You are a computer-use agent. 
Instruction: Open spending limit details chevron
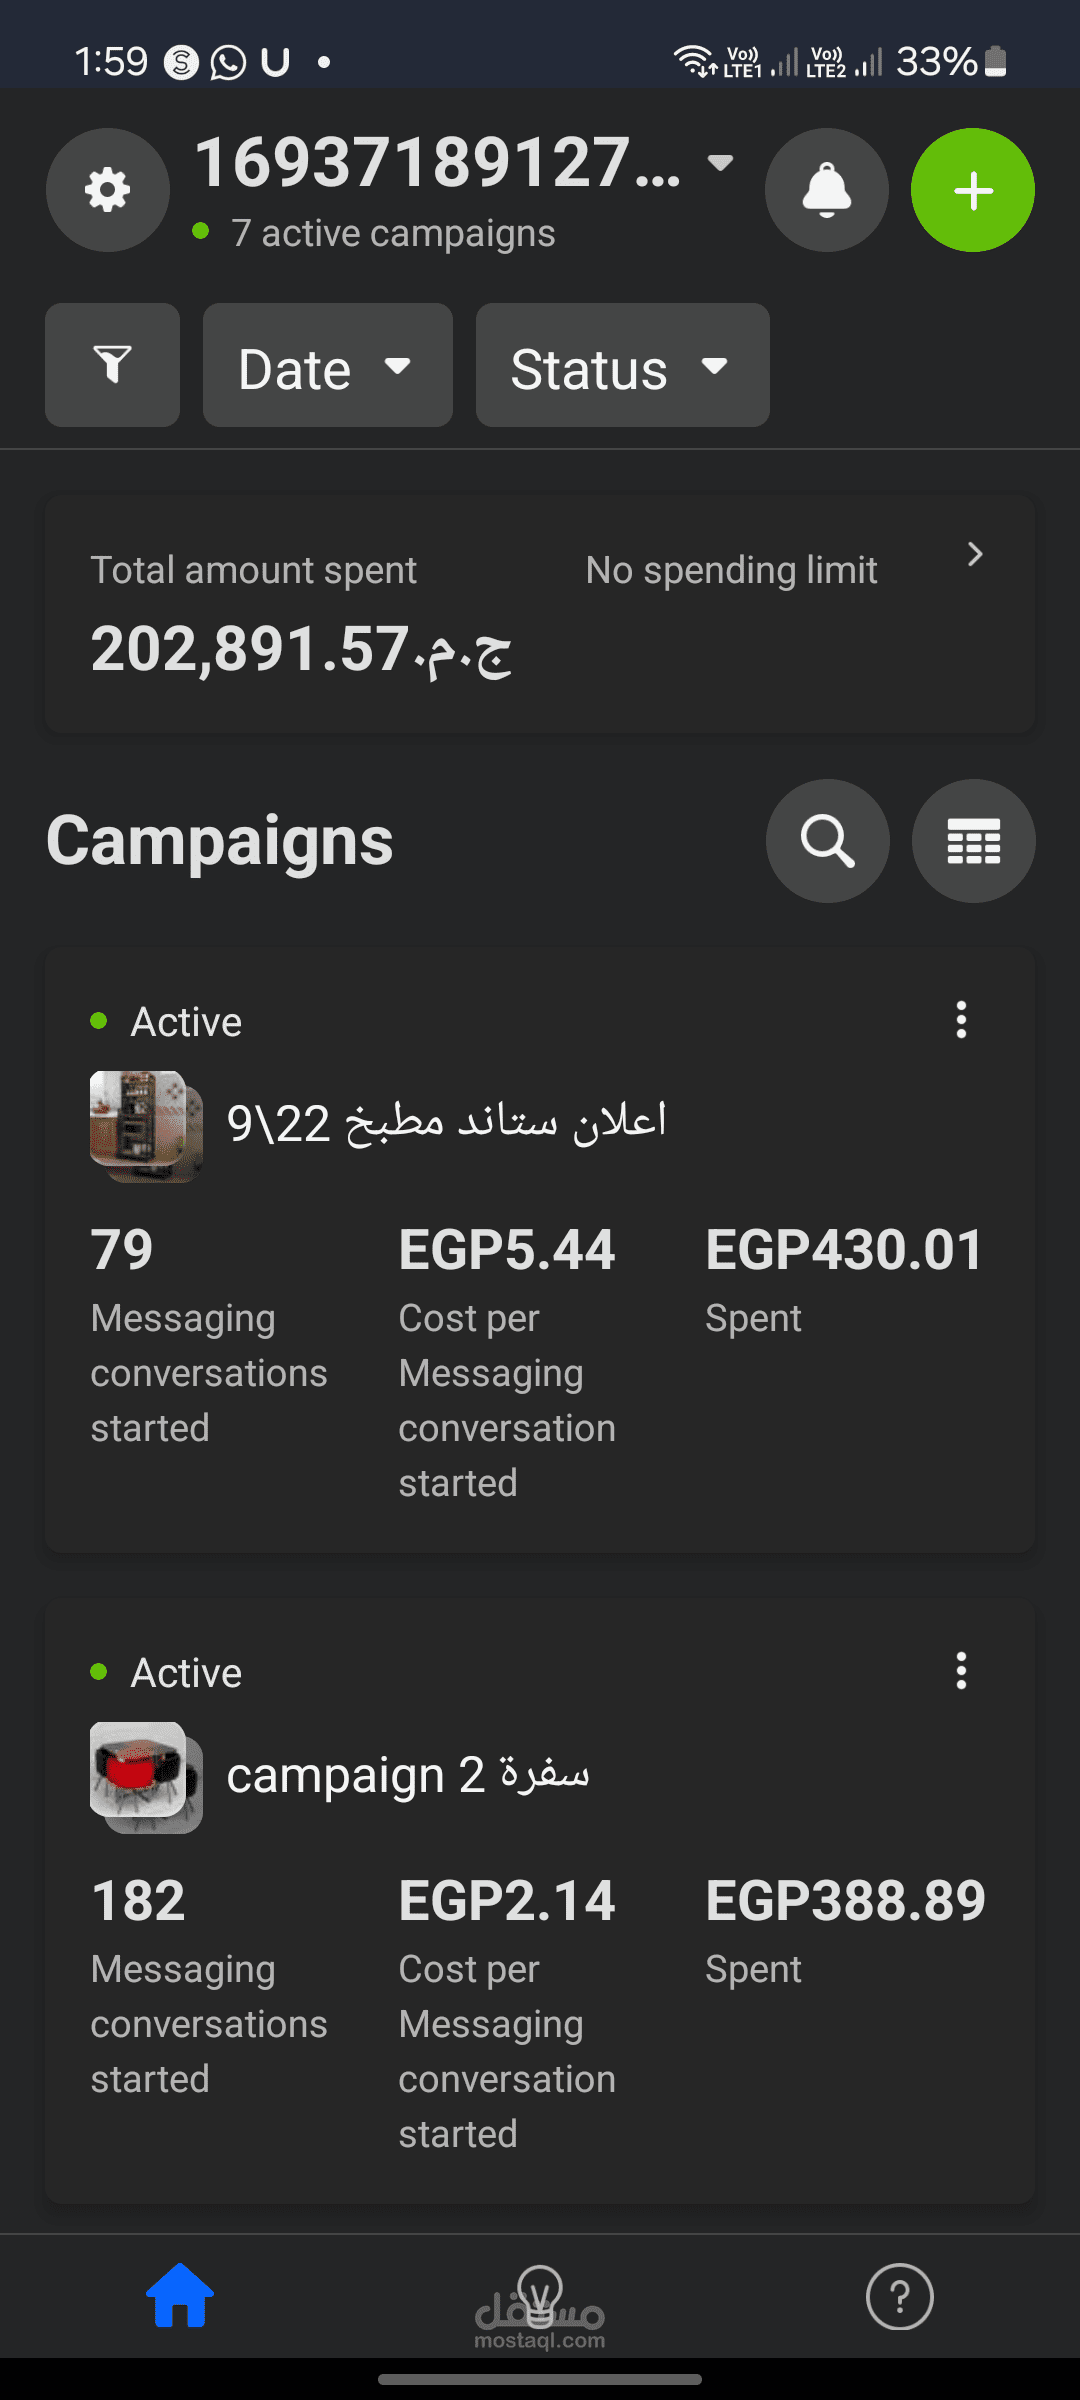[x=975, y=555]
